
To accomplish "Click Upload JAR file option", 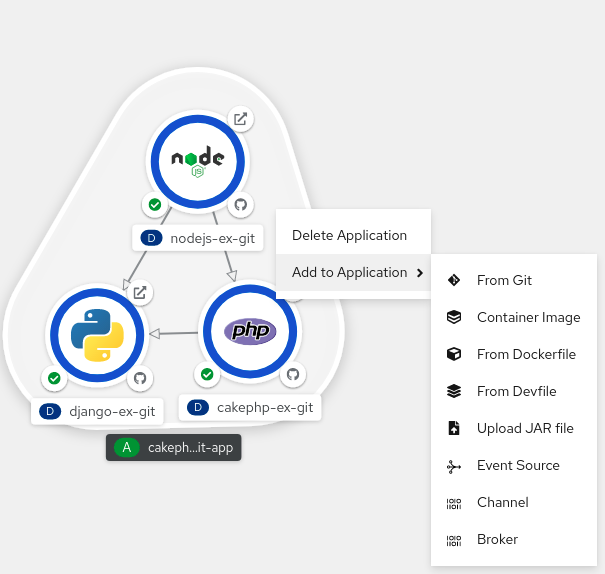I will [x=525, y=428].
